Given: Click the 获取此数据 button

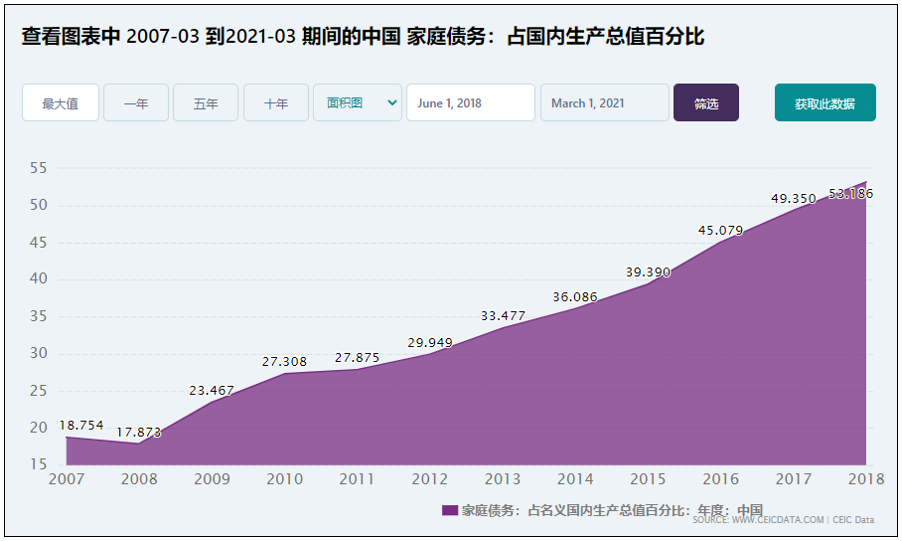Looking at the screenshot, I should 825,102.
